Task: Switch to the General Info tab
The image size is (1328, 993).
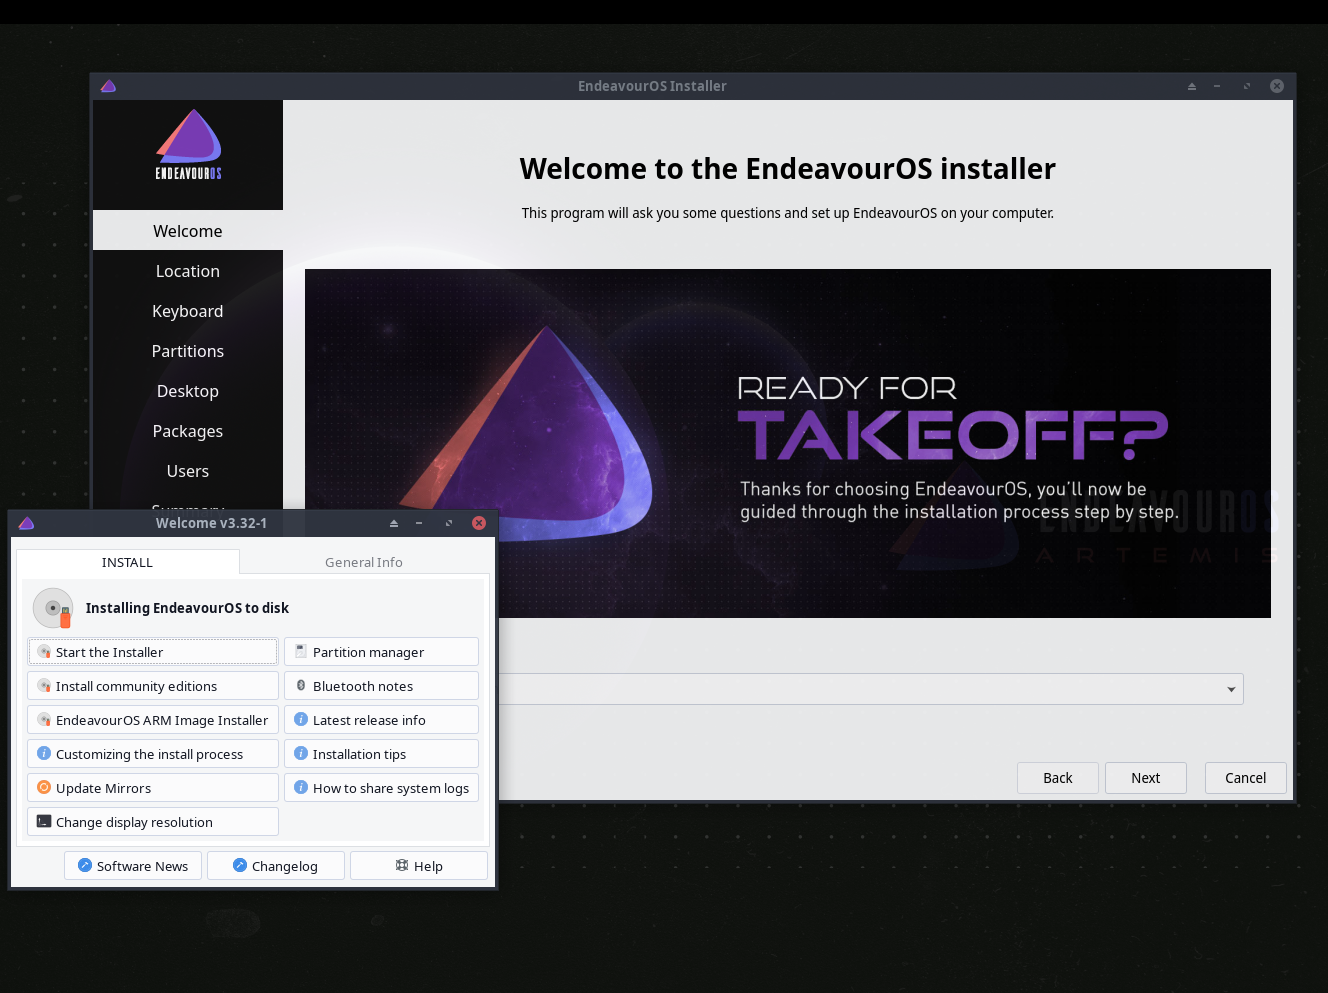Action: pyautogui.click(x=363, y=562)
